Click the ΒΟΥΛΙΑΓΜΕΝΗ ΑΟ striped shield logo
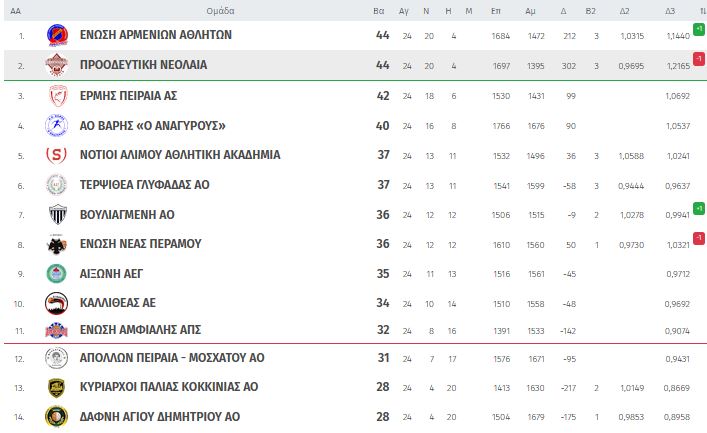 click(57, 214)
